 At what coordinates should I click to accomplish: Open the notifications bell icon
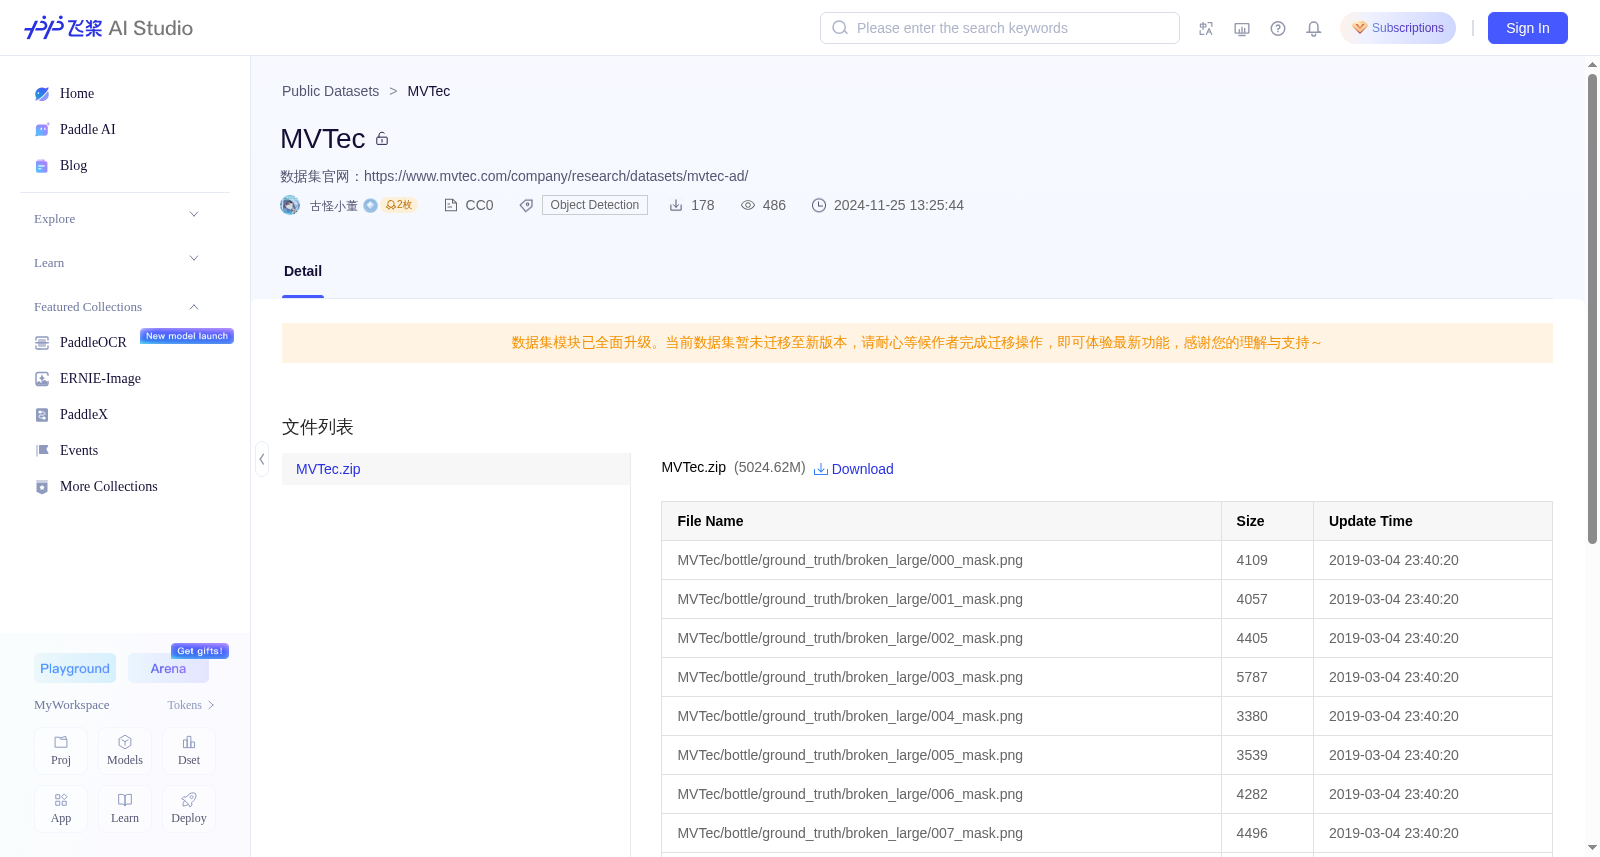tap(1314, 29)
